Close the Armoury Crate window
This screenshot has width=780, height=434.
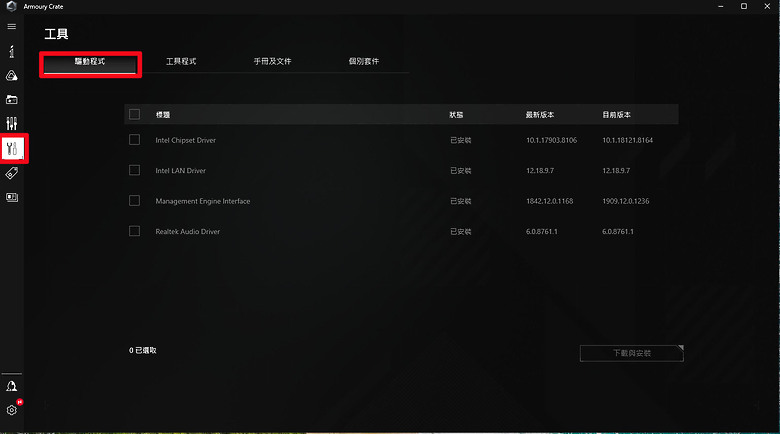click(767, 6)
